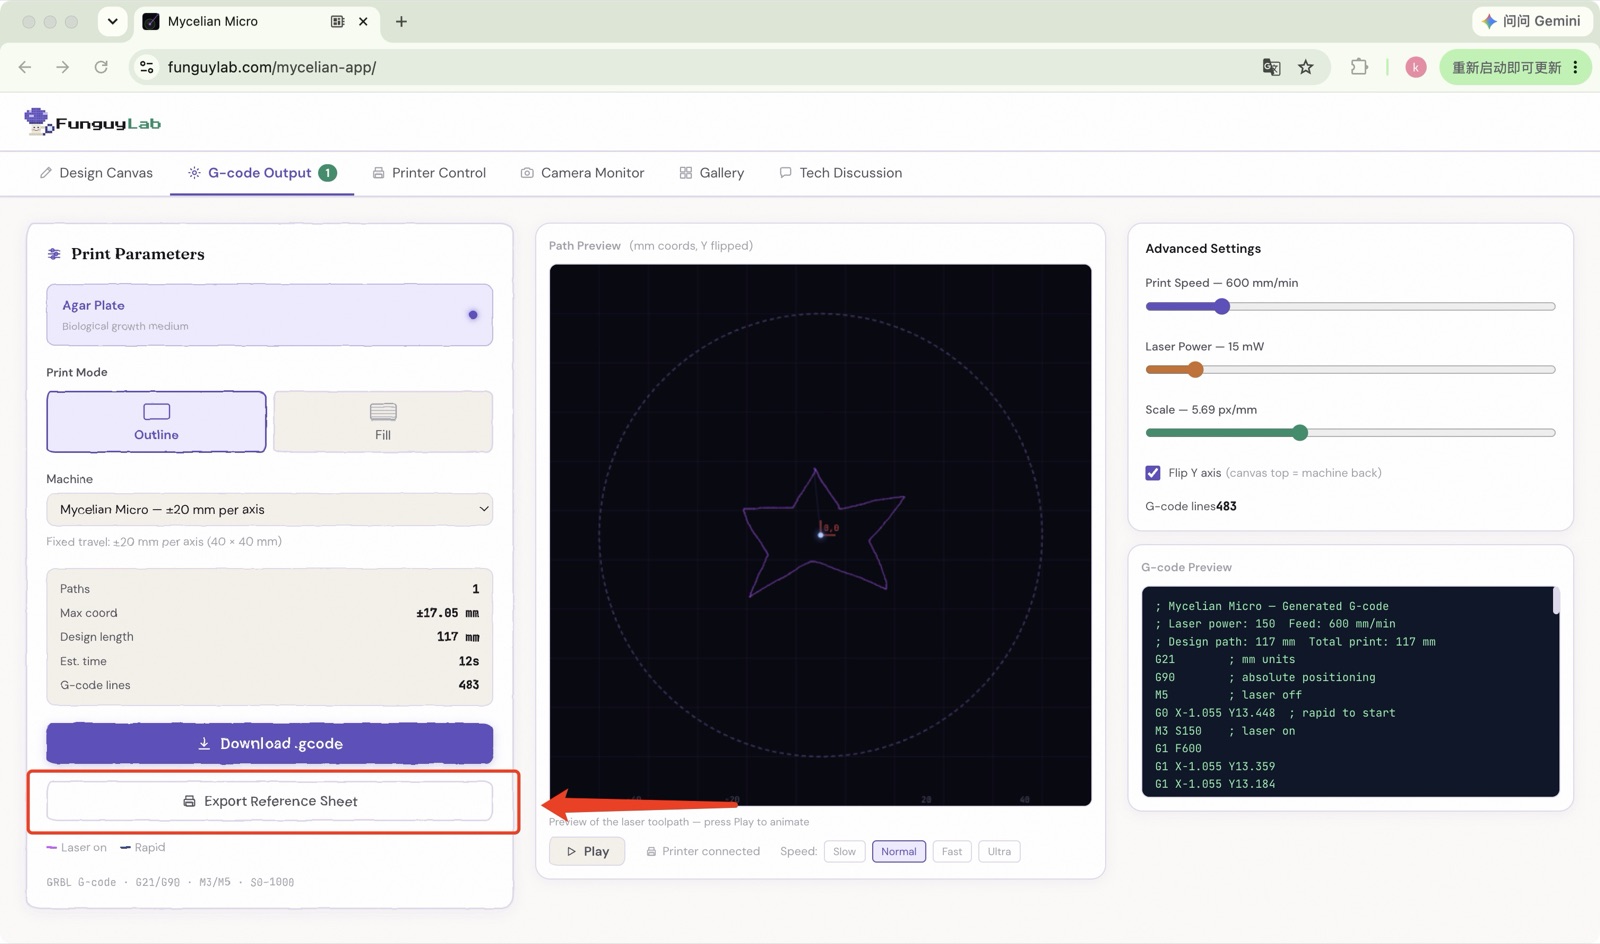
Task: Close the Mycelian Micro tab
Action: 363,21
